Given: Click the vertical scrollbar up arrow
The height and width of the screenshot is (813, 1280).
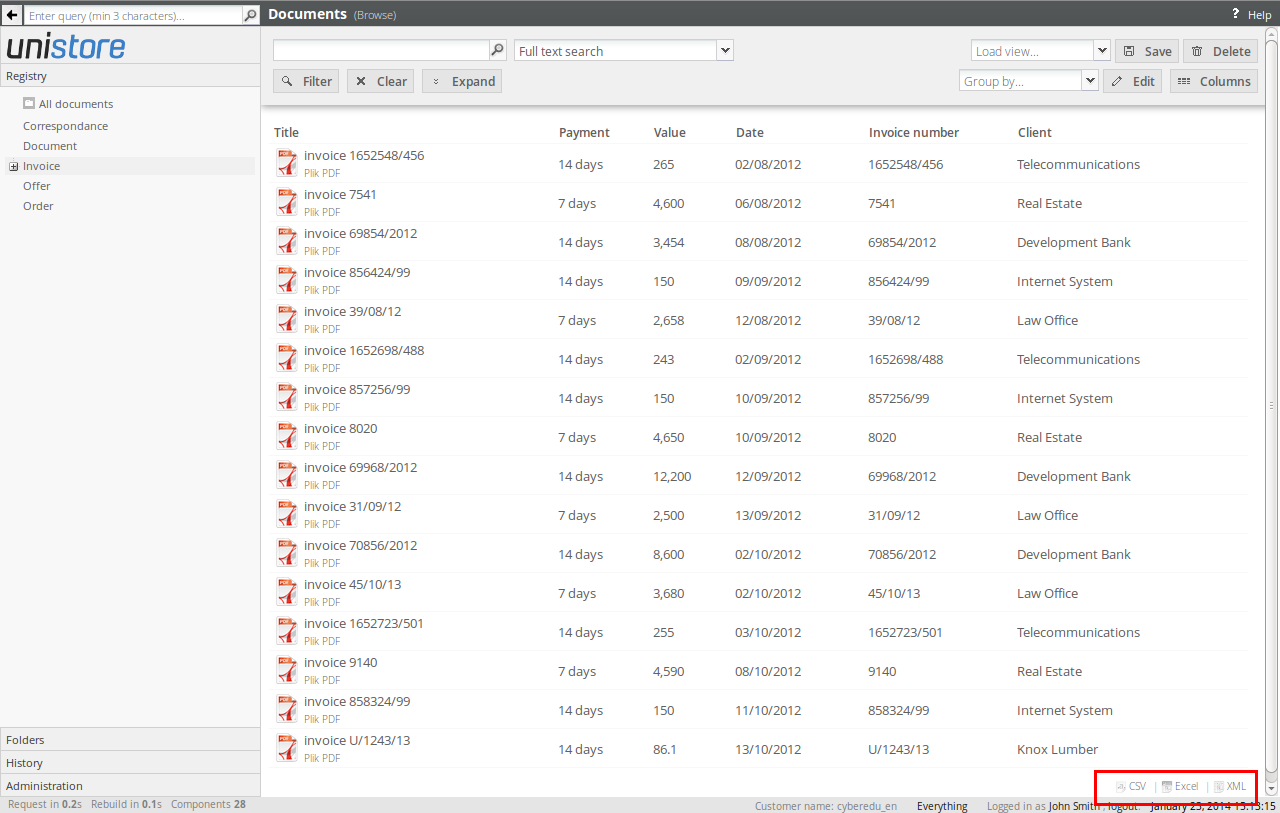Looking at the screenshot, I should tap(1272, 35).
